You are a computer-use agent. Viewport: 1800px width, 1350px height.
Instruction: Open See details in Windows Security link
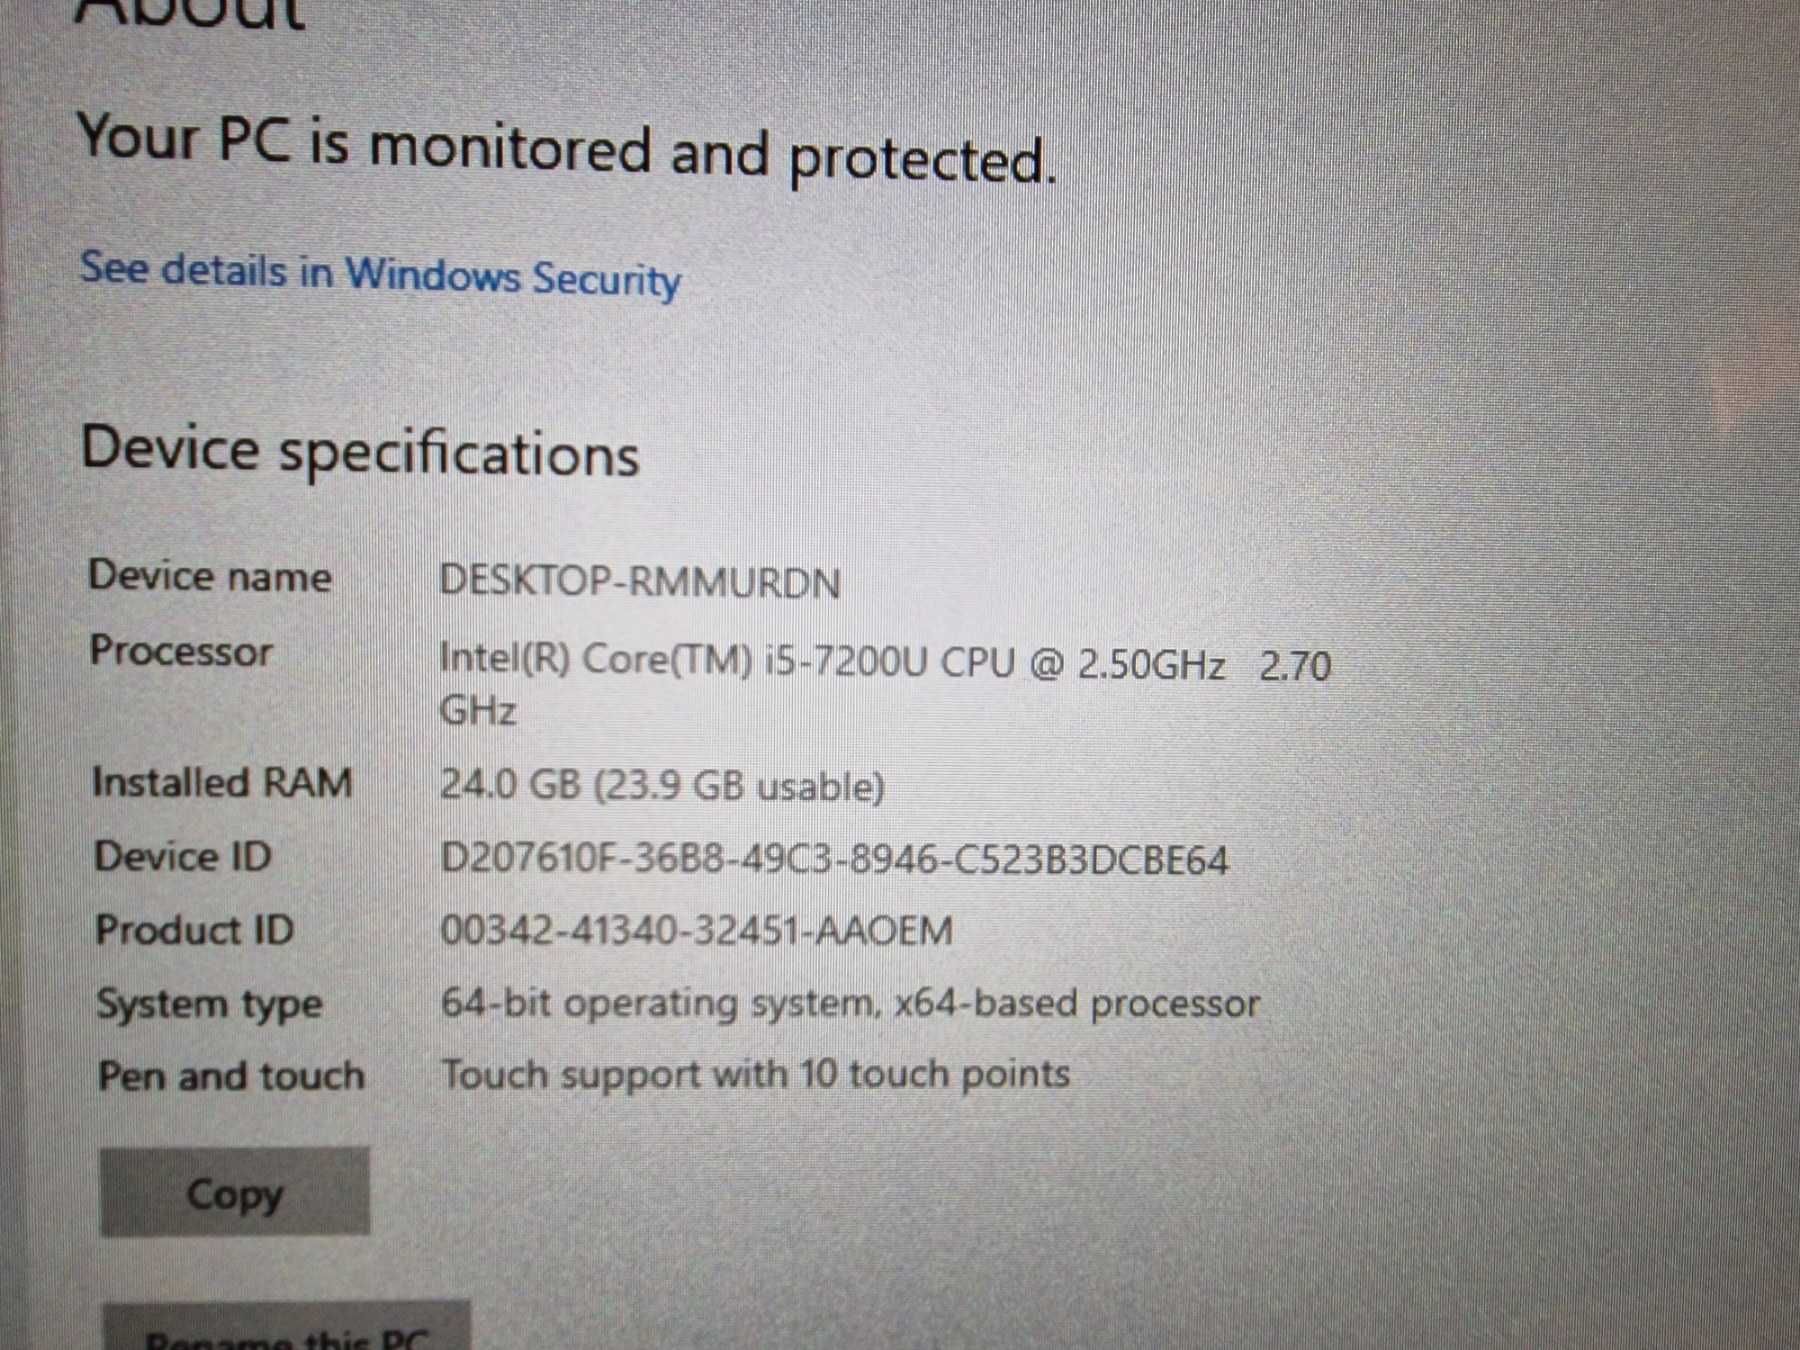click(380, 274)
